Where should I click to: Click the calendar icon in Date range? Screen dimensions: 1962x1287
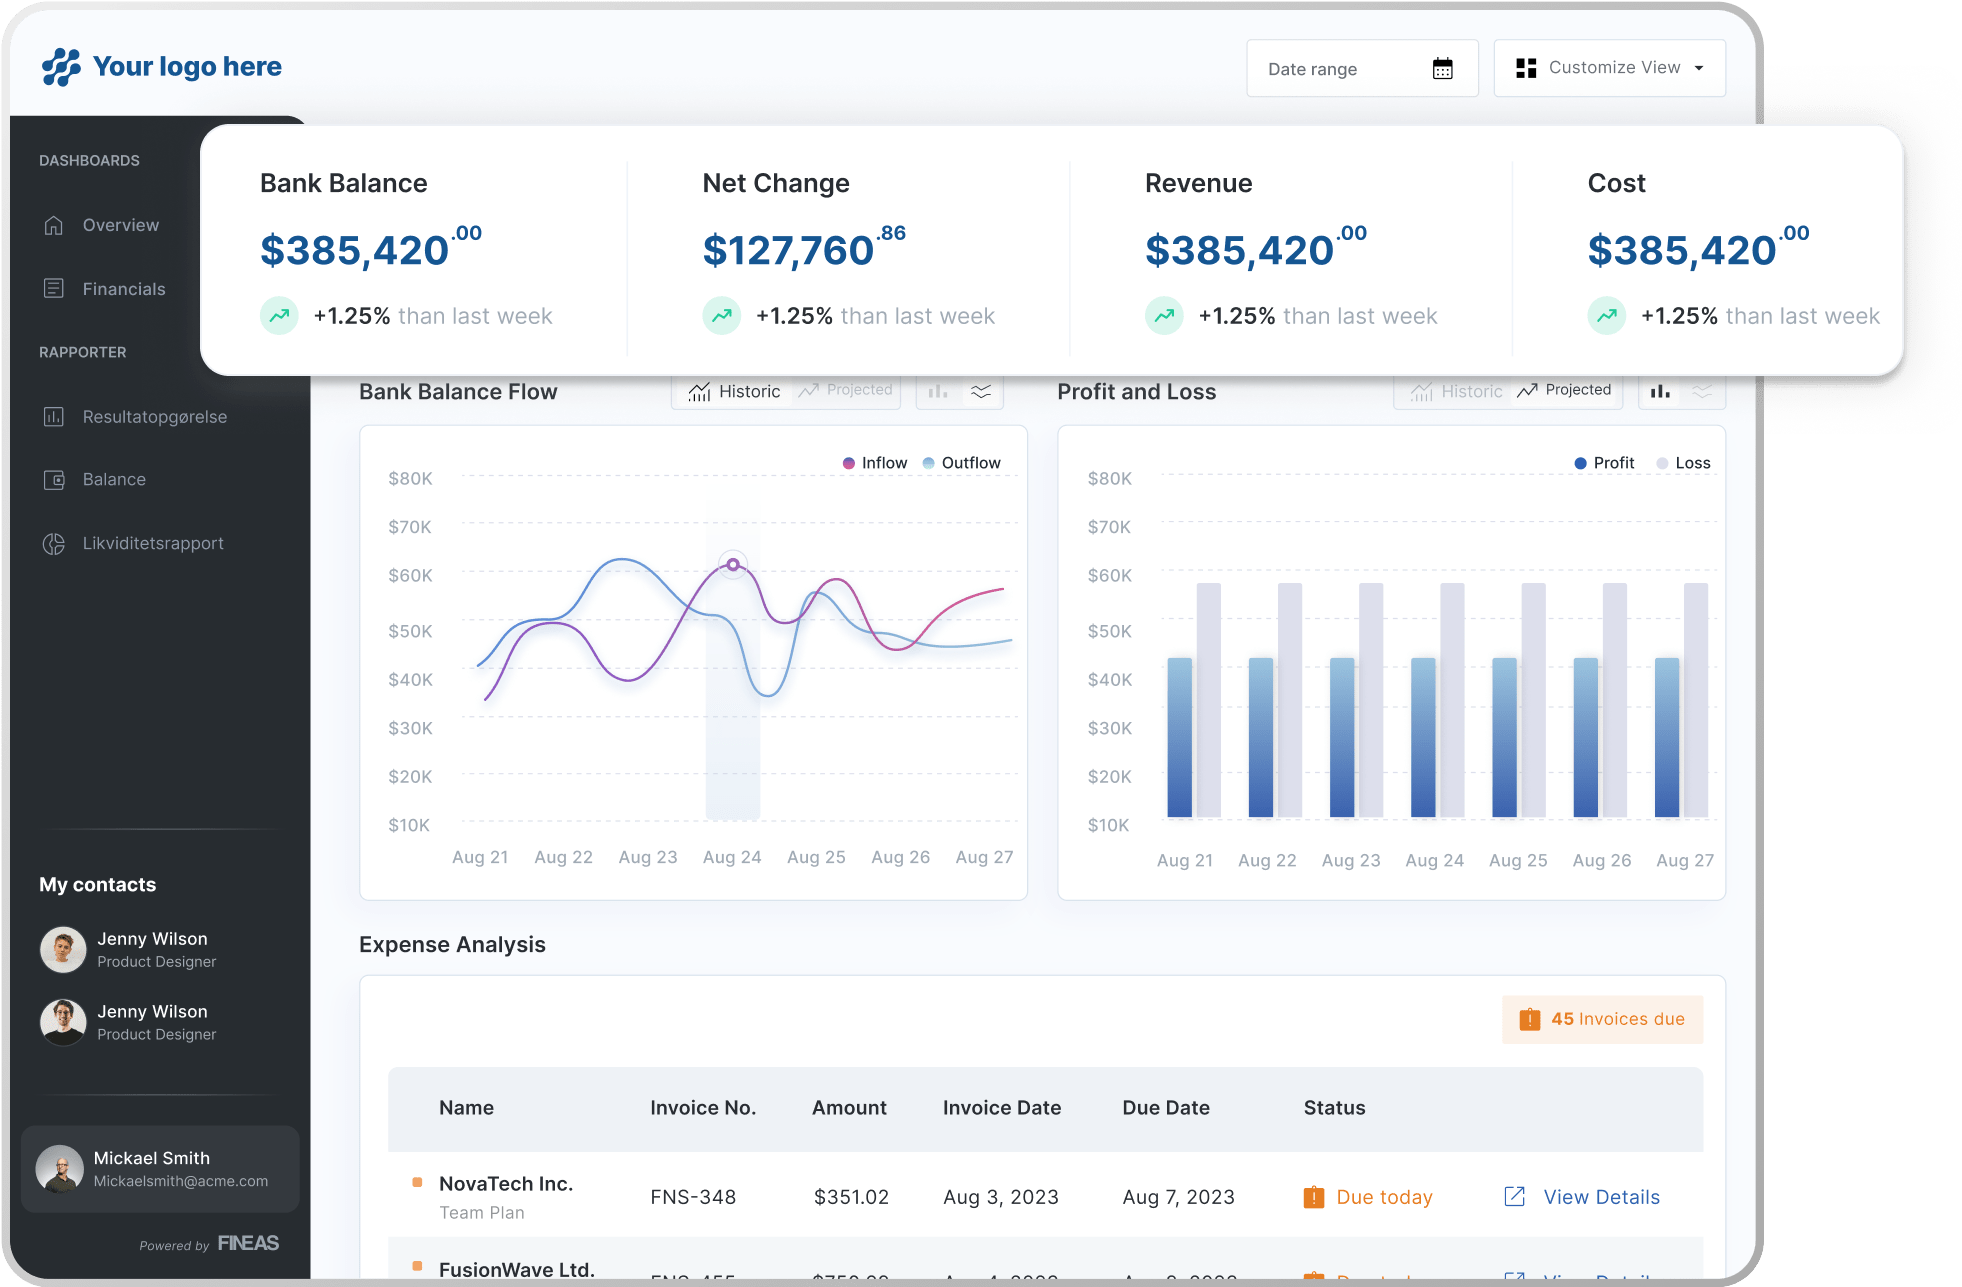pyautogui.click(x=1442, y=69)
